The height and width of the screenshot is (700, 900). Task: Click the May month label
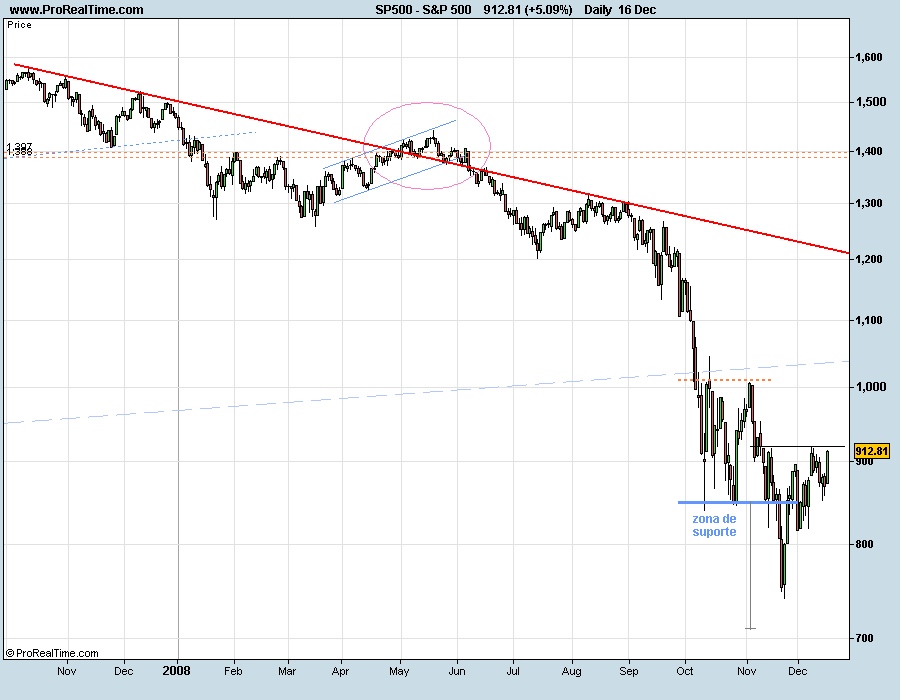click(399, 671)
